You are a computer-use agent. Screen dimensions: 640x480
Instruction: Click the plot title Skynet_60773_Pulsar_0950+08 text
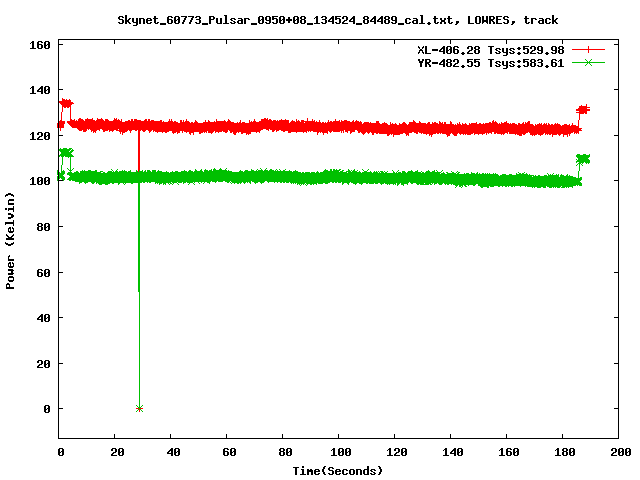(x=338, y=20)
